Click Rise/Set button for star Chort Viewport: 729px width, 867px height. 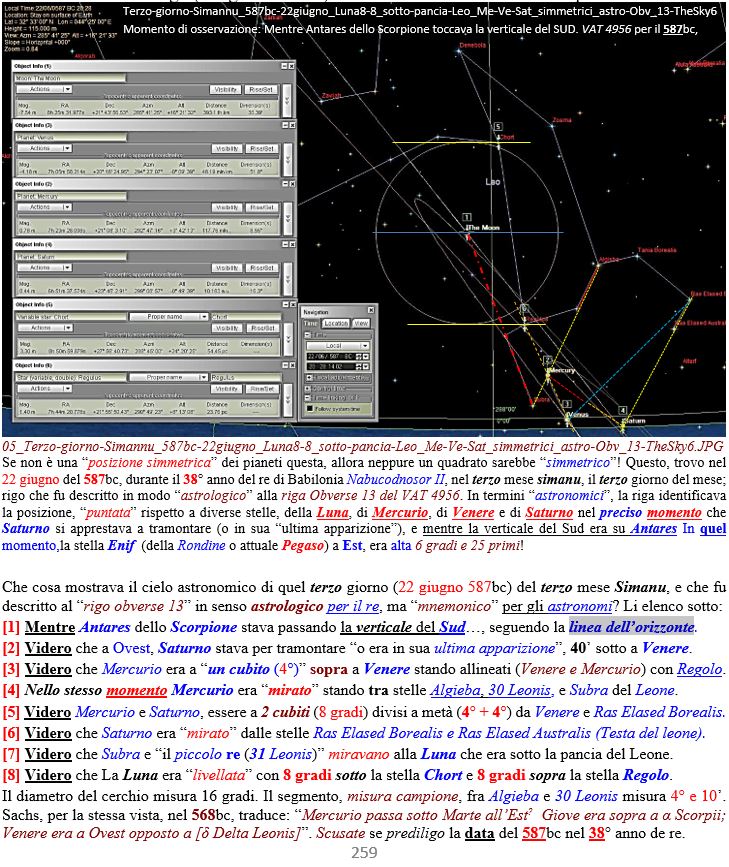tap(262, 328)
